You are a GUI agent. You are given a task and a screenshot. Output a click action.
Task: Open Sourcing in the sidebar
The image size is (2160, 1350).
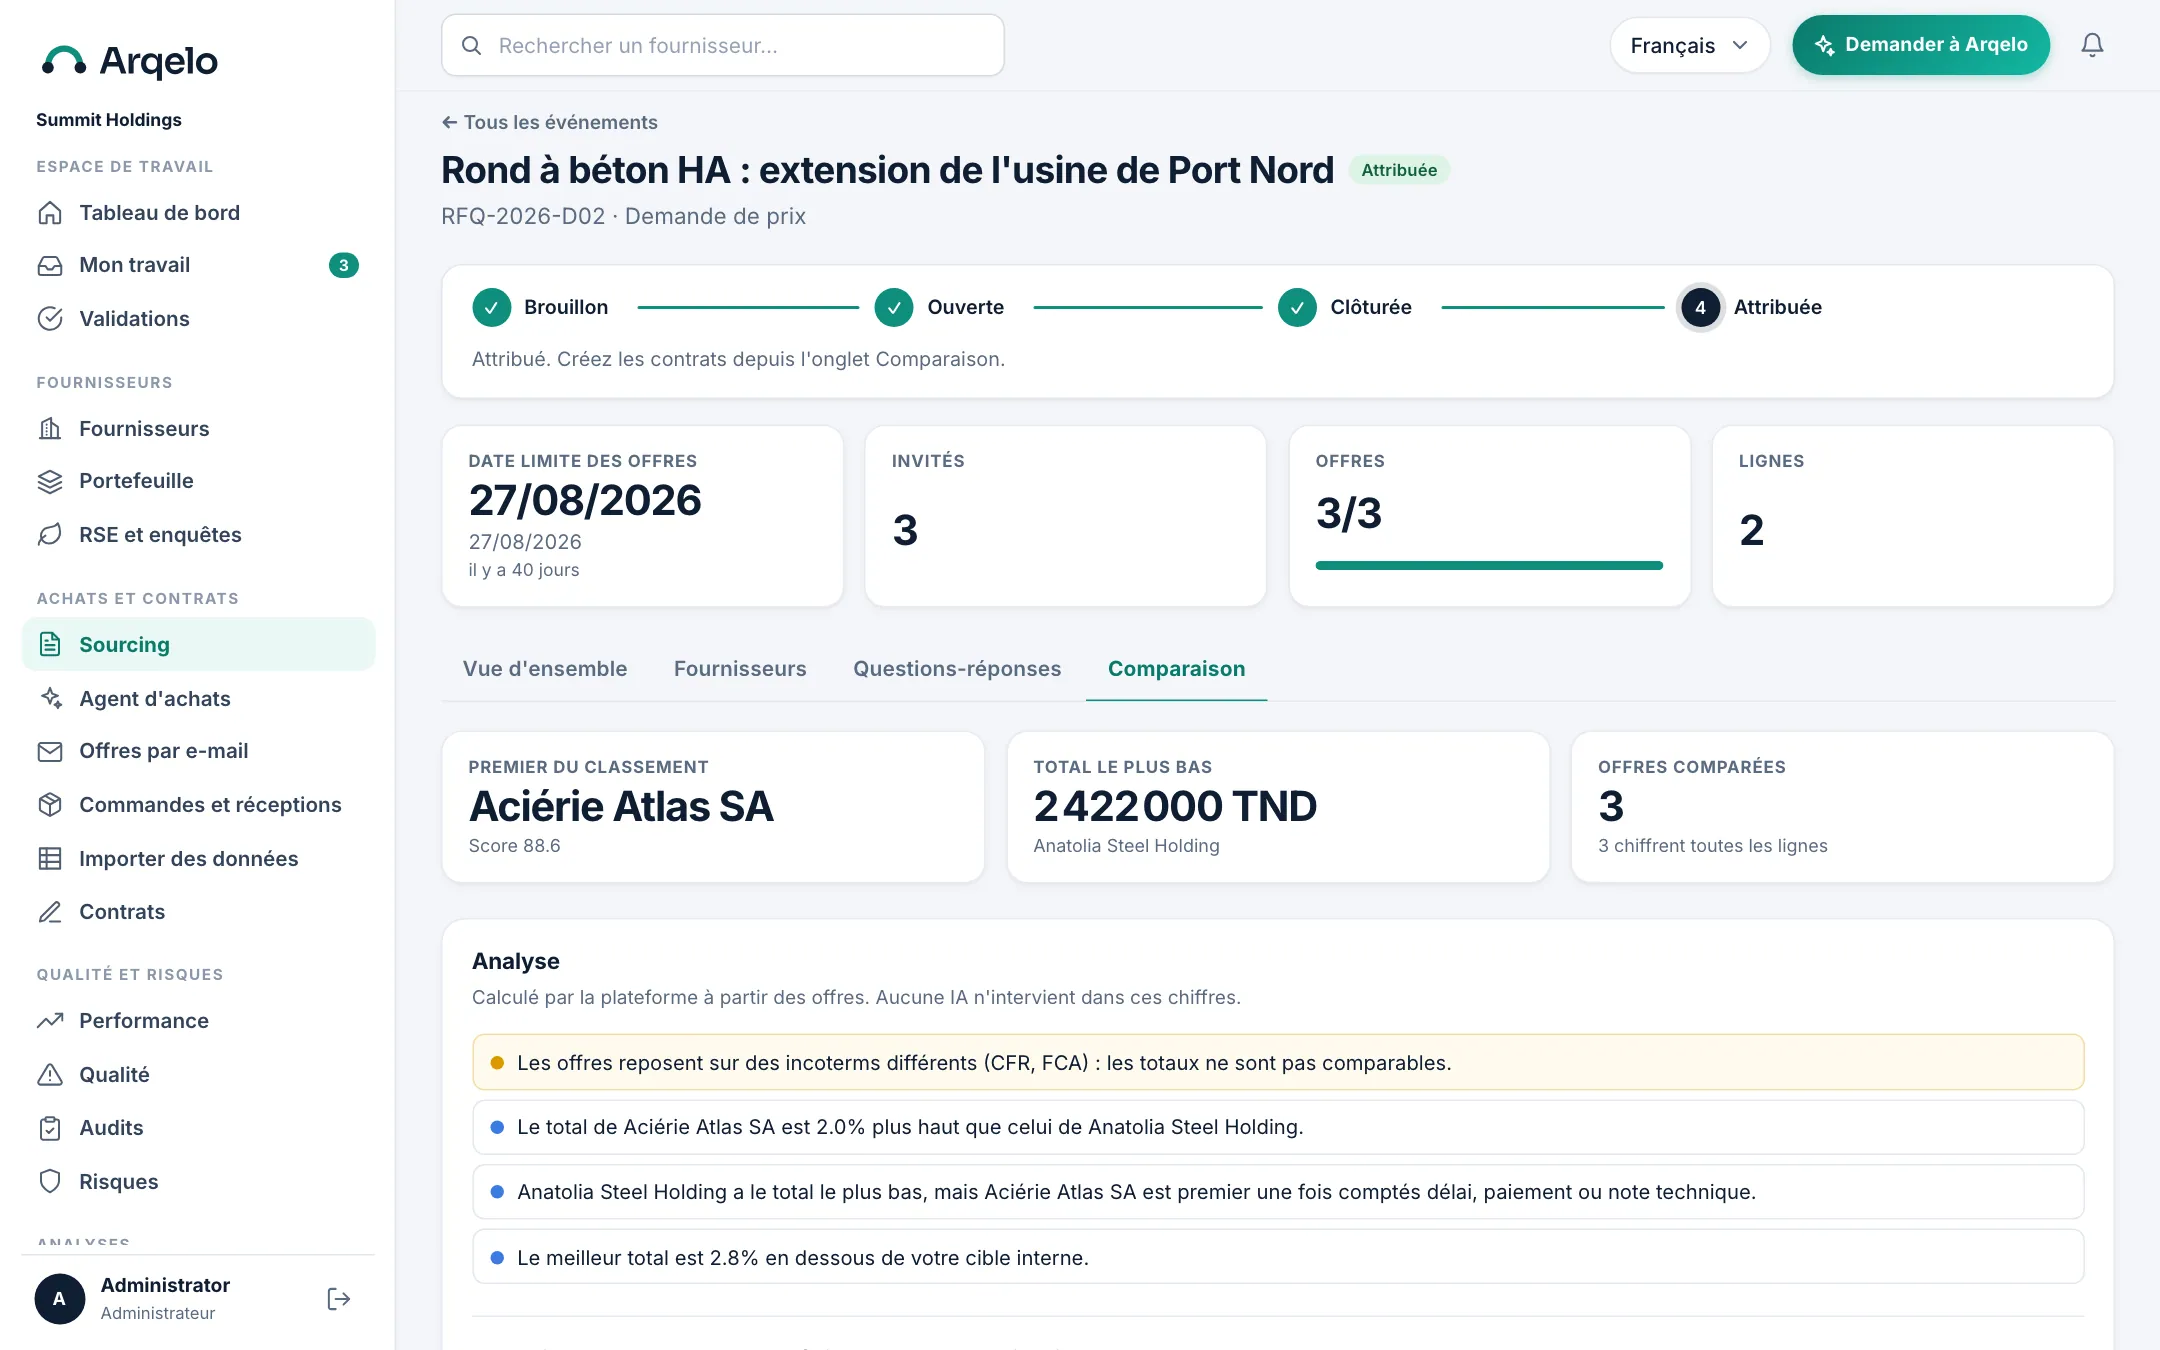tap(198, 644)
